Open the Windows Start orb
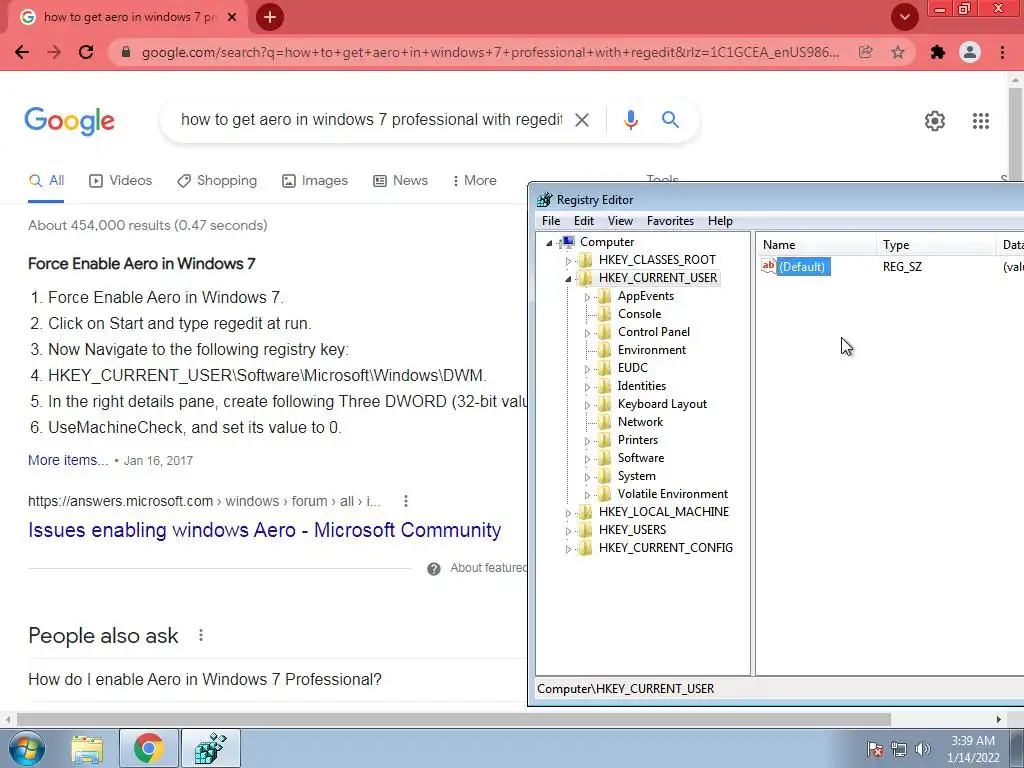Image resolution: width=1024 pixels, height=768 pixels. point(25,748)
